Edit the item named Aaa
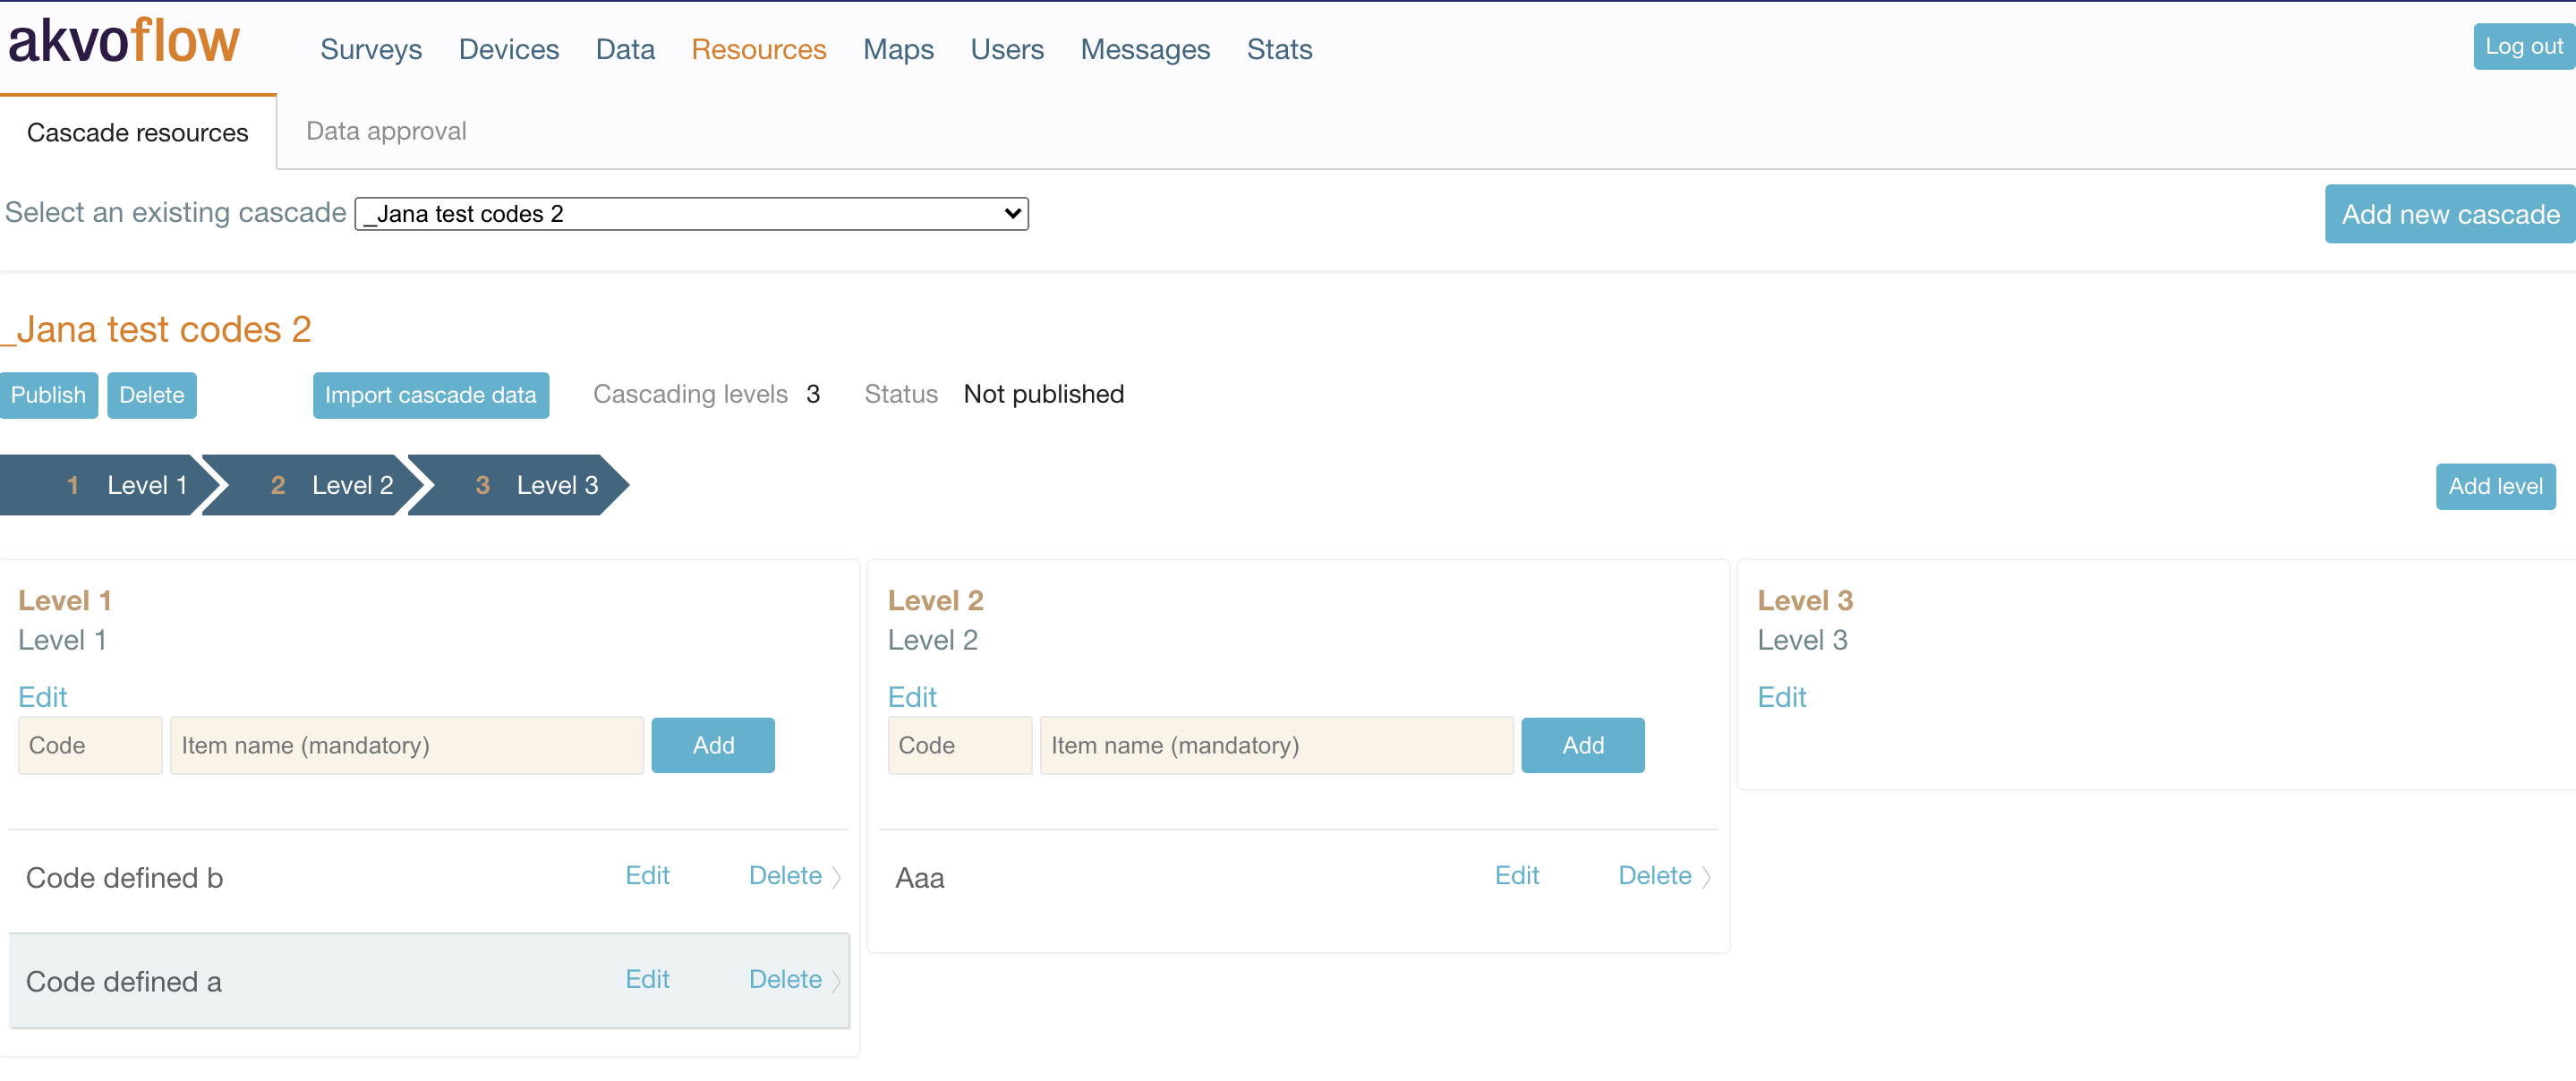This screenshot has width=2576, height=1081. tap(1517, 875)
